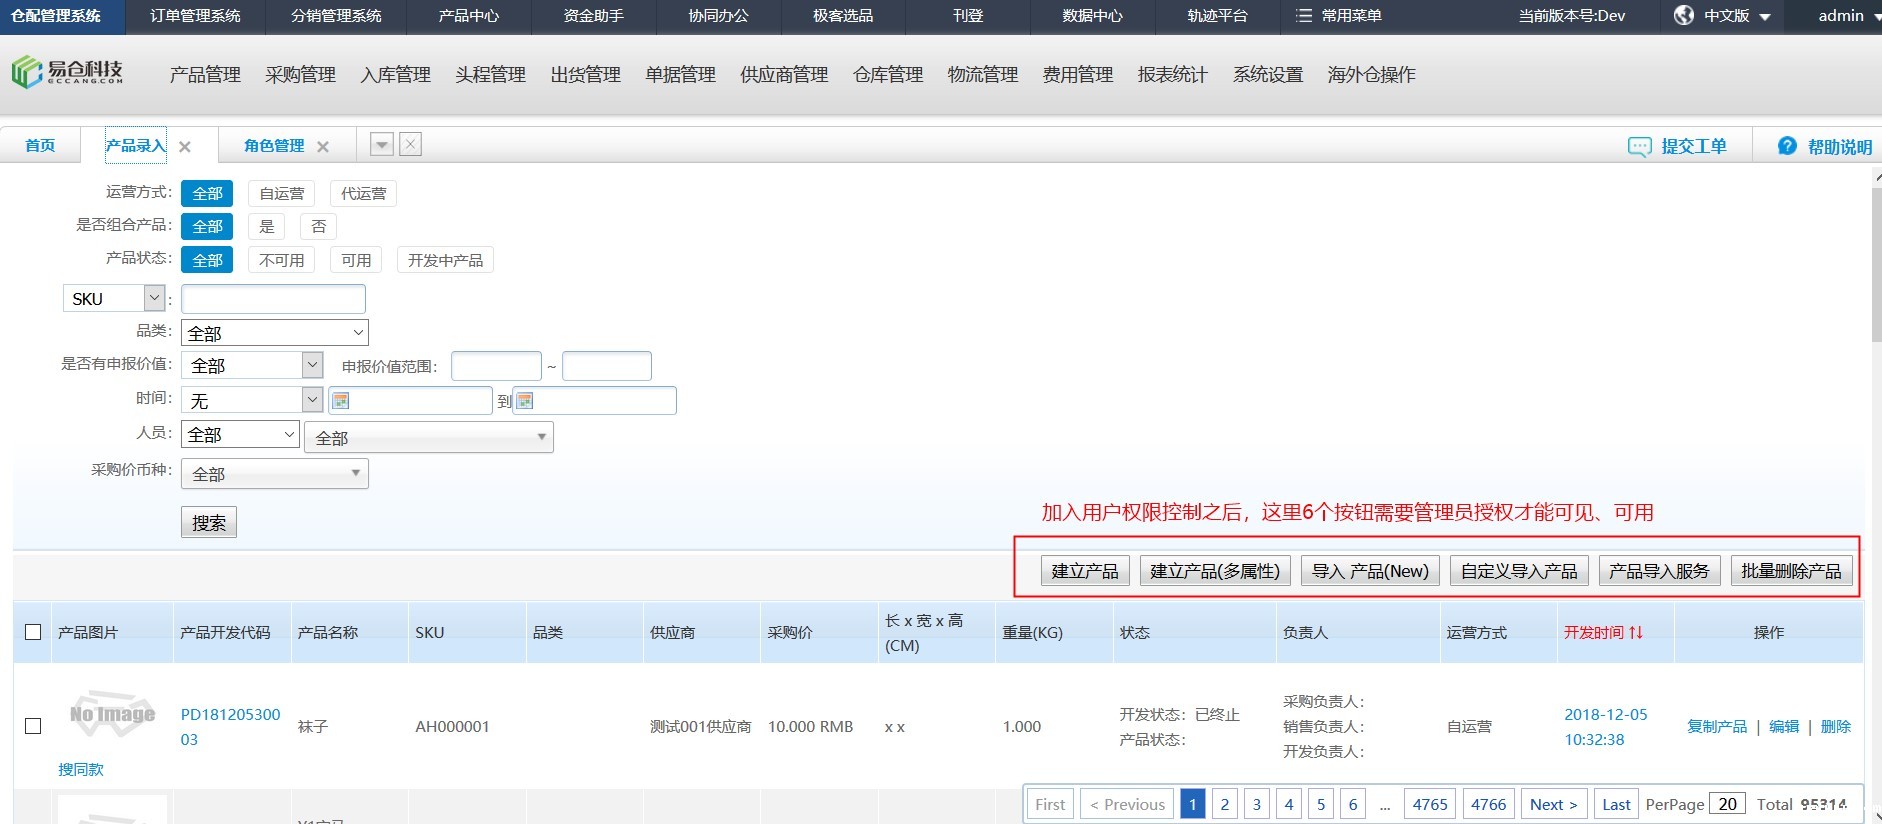1882x824 pixels.
Task: Check the first product row checkbox
Action: [x=33, y=726]
